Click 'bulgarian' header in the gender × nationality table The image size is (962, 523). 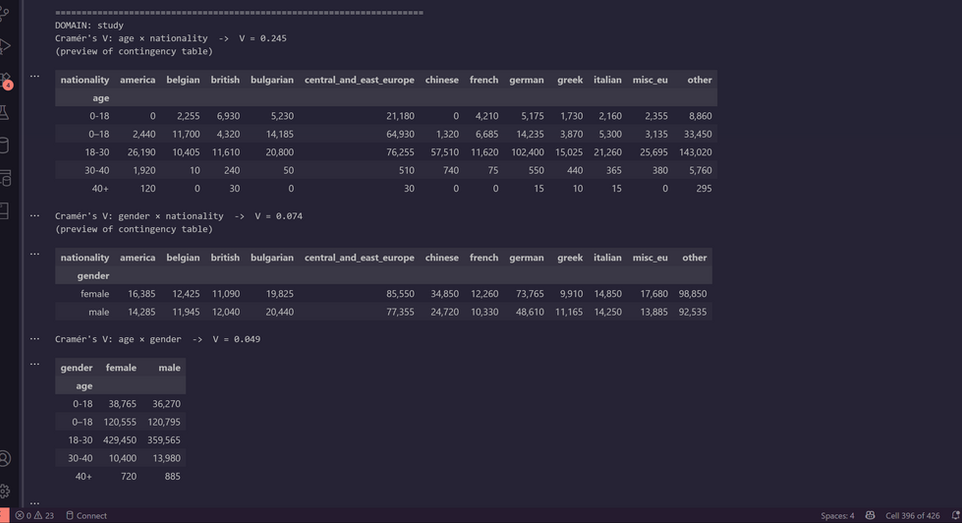272,258
